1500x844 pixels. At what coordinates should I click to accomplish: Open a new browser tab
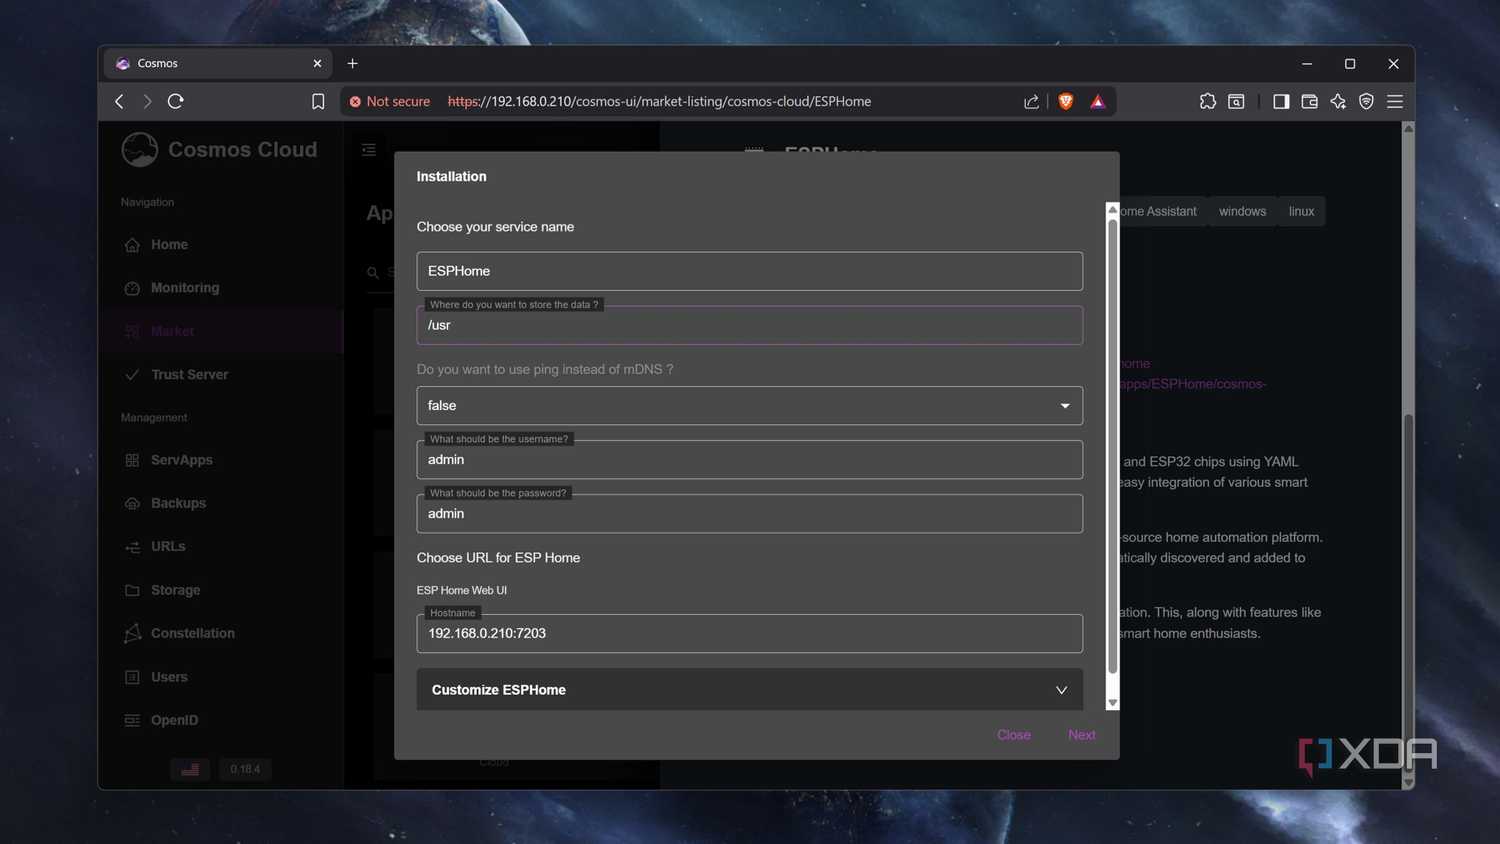(352, 63)
